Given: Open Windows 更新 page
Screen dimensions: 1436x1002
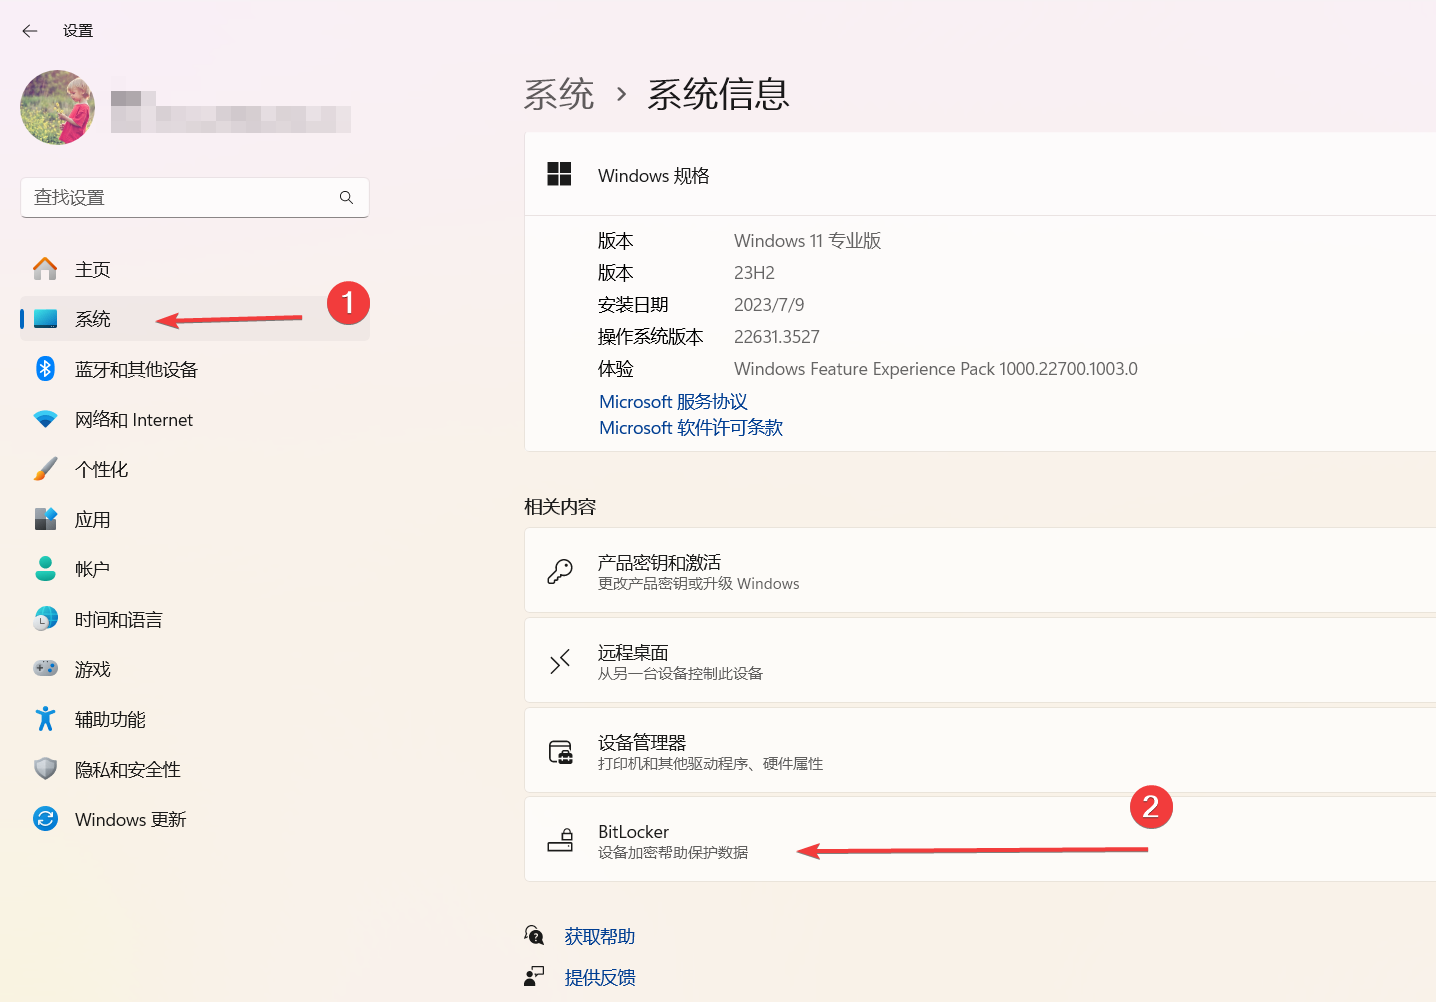Looking at the screenshot, I should (x=195, y=819).
